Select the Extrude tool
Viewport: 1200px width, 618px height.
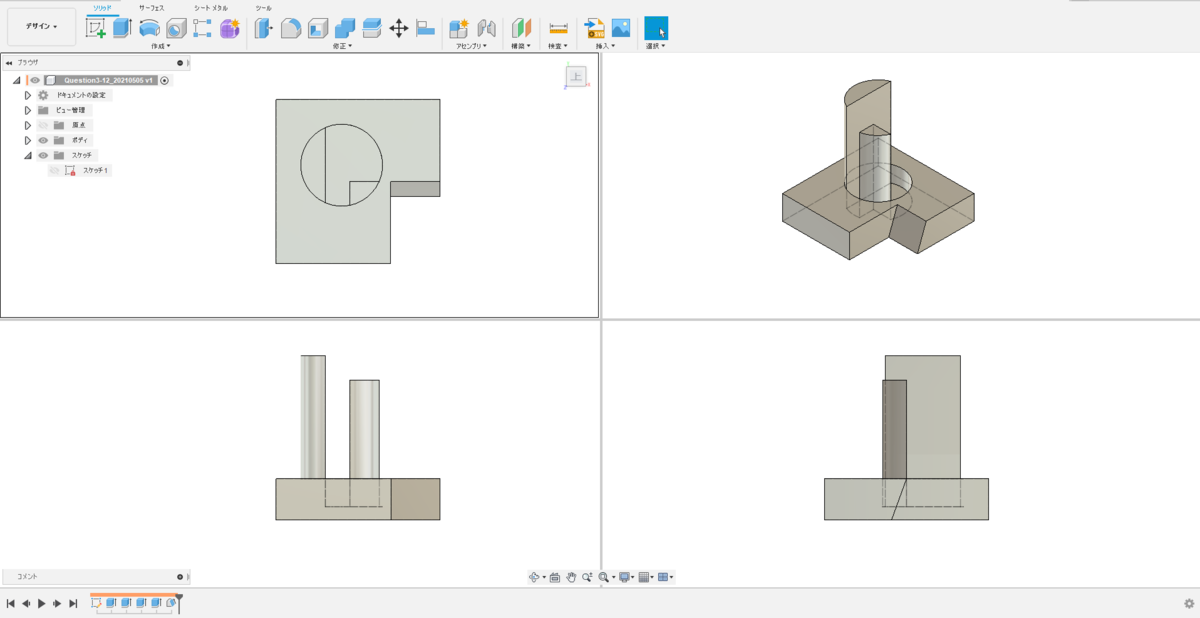[x=122, y=28]
